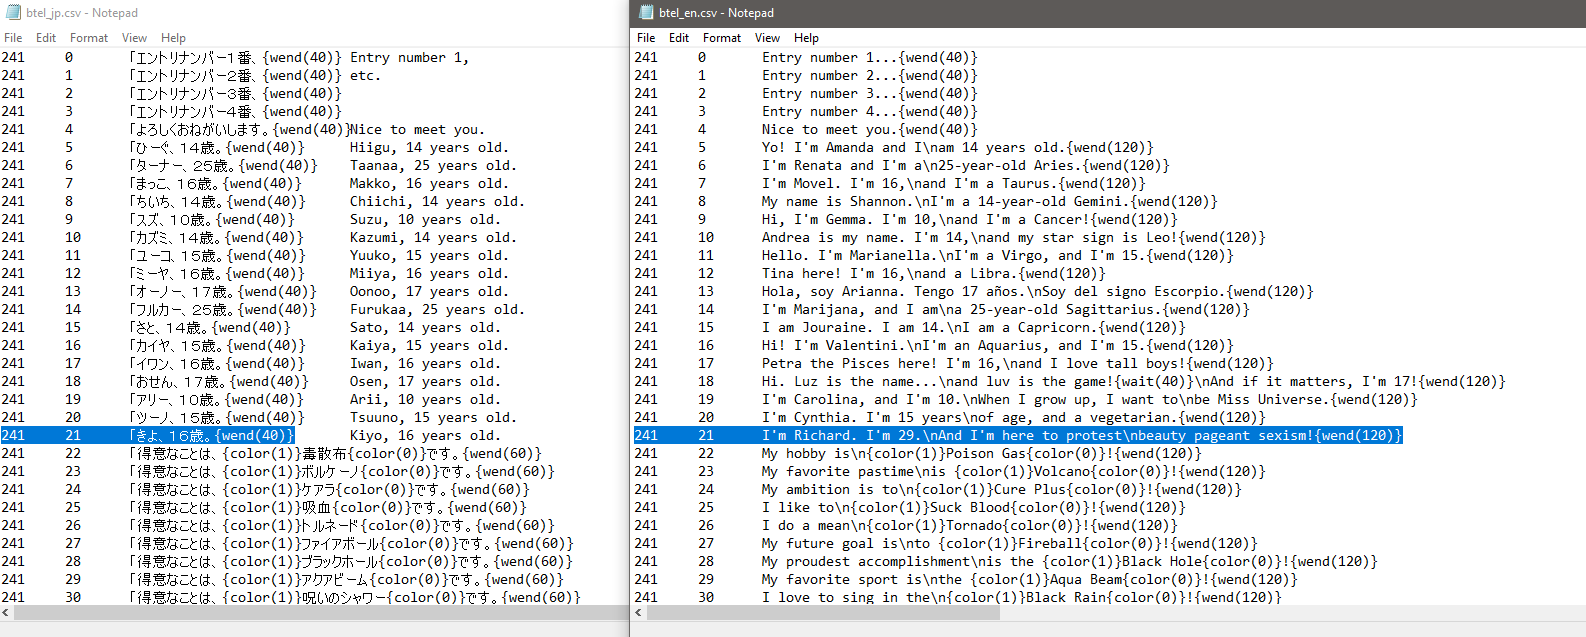The height and width of the screenshot is (637, 1586).
Task: Click "Chiichi, 14 years old." in the jp file
Action: click(437, 201)
